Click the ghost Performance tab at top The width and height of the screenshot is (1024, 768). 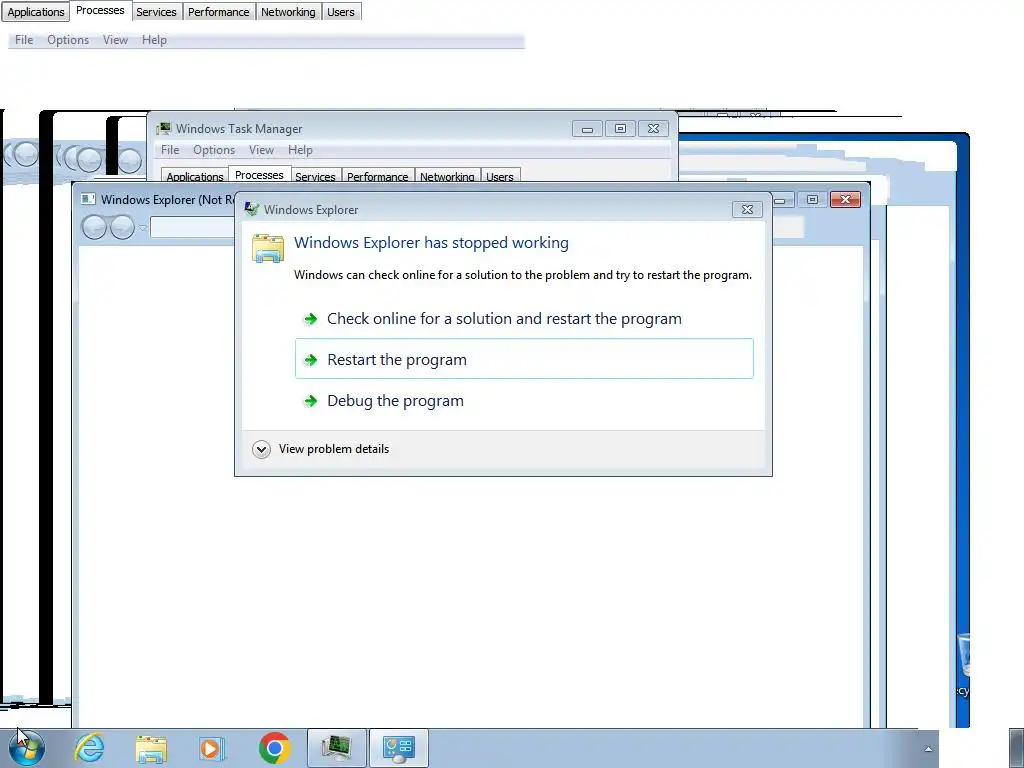coord(219,12)
